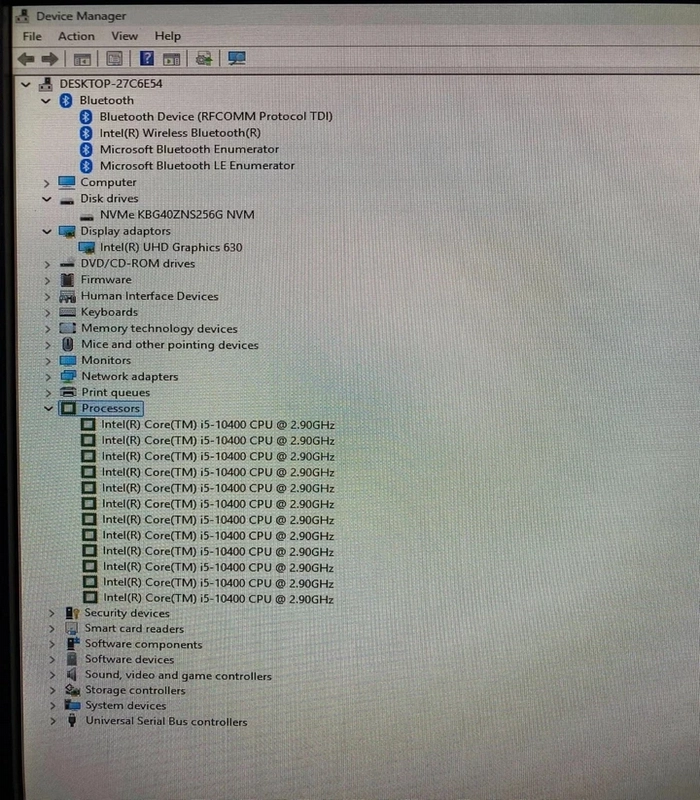700x800 pixels.
Task: Open the Action menu
Action: pos(76,36)
